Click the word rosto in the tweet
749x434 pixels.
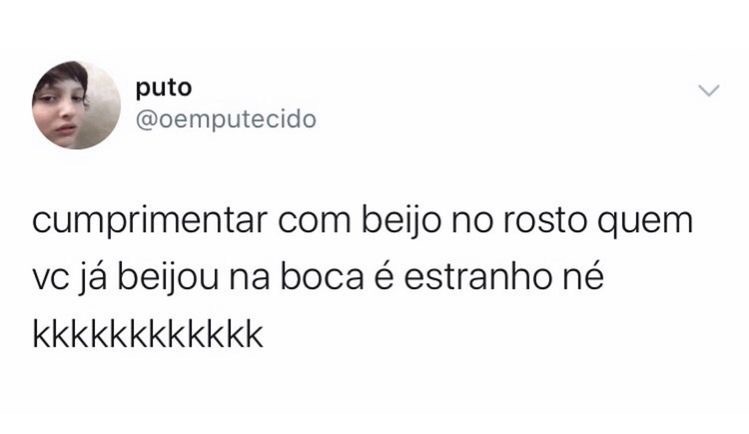(x=545, y=223)
